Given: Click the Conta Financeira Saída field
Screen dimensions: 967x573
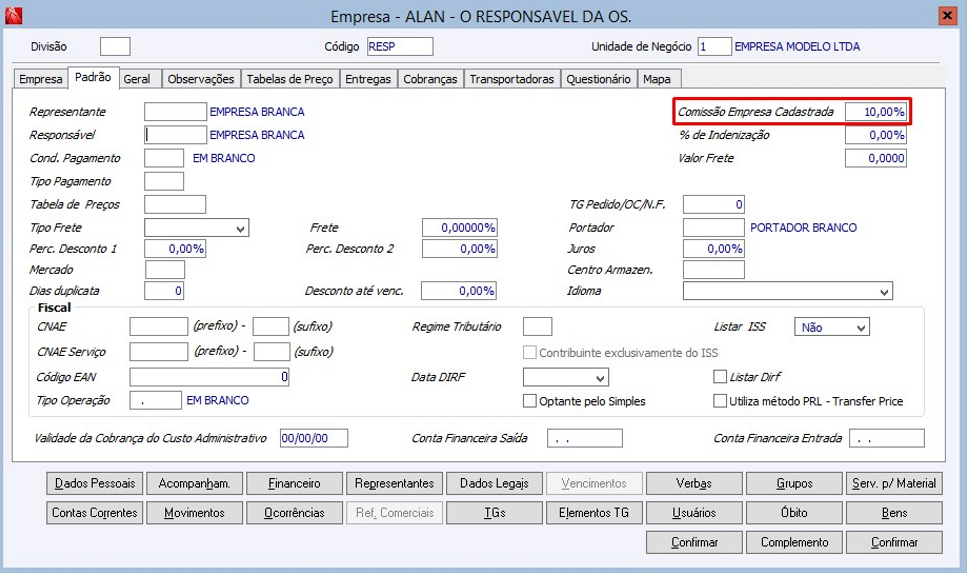Looking at the screenshot, I should pos(585,438).
